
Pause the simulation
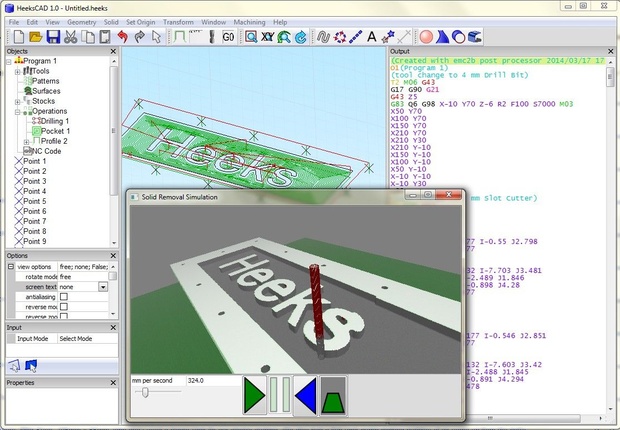280,396
